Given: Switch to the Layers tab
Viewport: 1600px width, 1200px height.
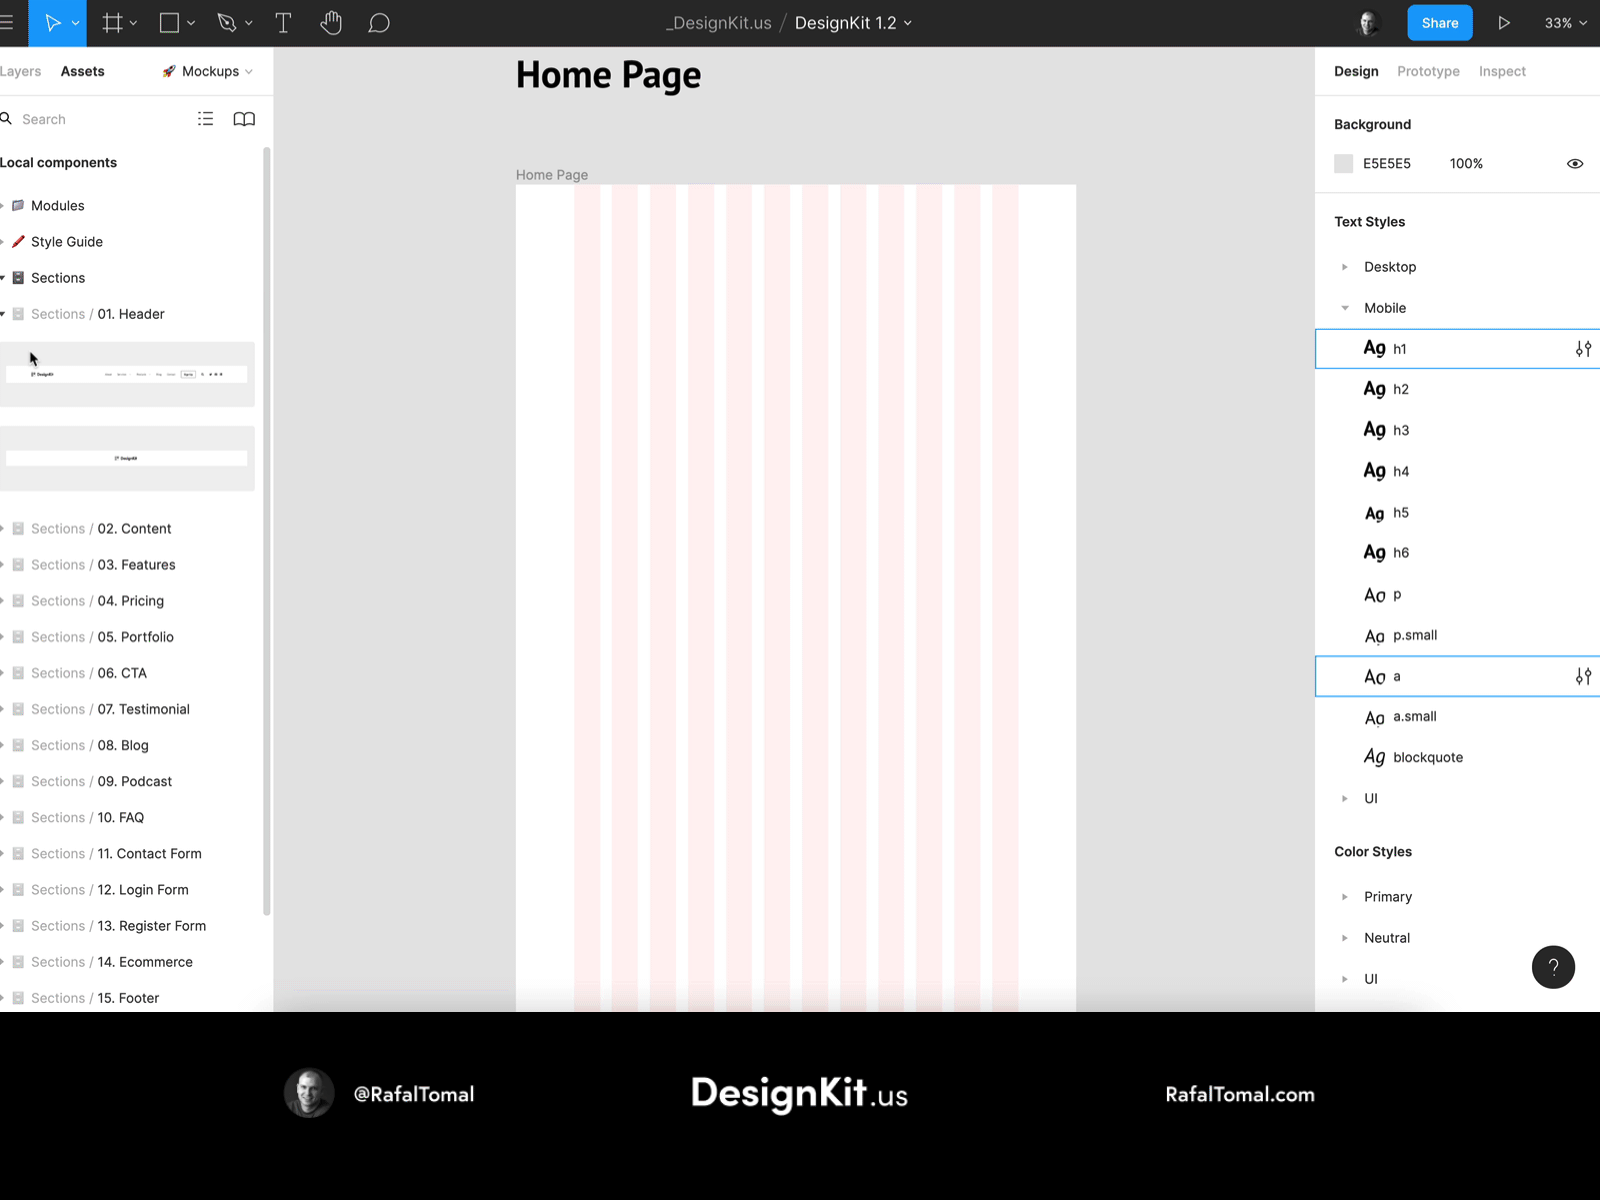Looking at the screenshot, I should coord(20,71).
